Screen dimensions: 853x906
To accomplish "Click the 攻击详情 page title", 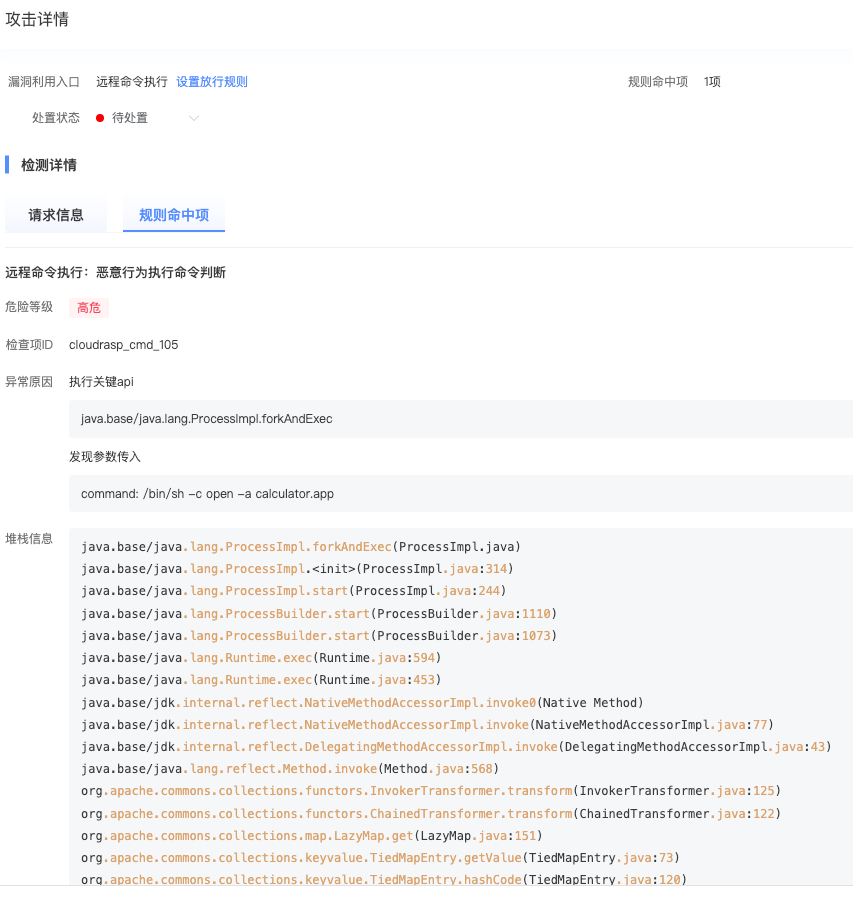I will click(x=38, y=20).
